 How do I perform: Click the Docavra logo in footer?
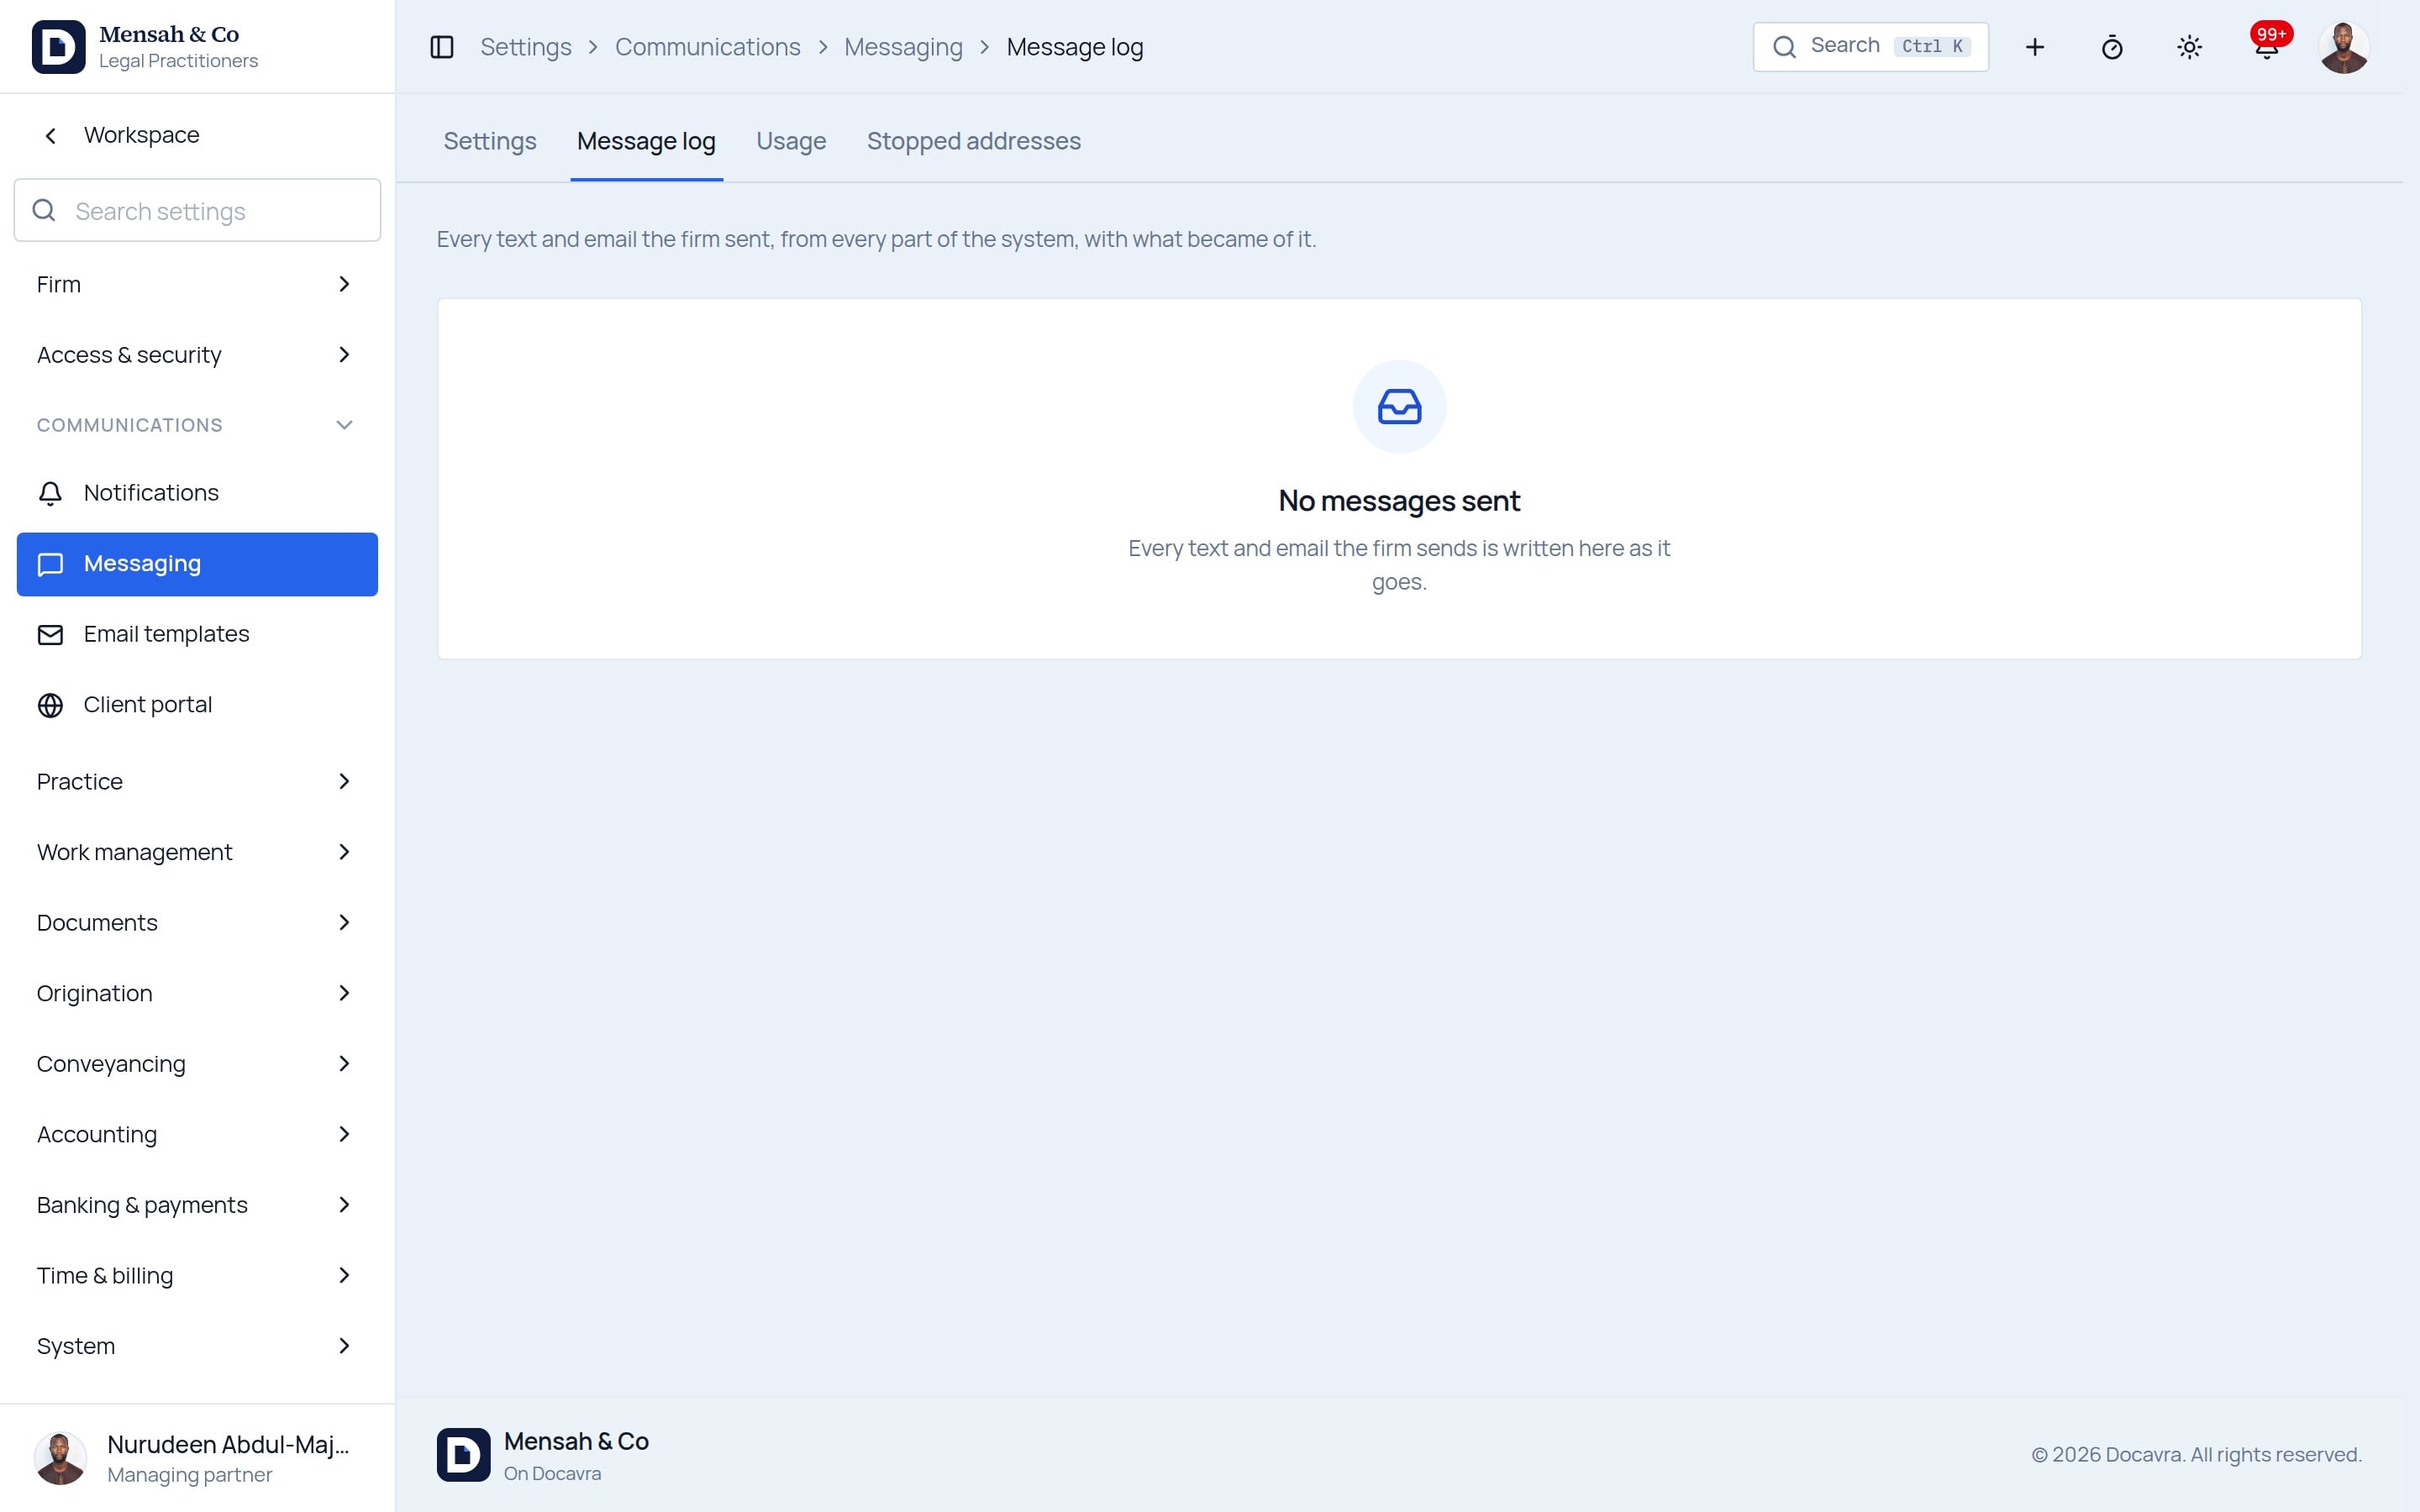(x=463, y=1454)
